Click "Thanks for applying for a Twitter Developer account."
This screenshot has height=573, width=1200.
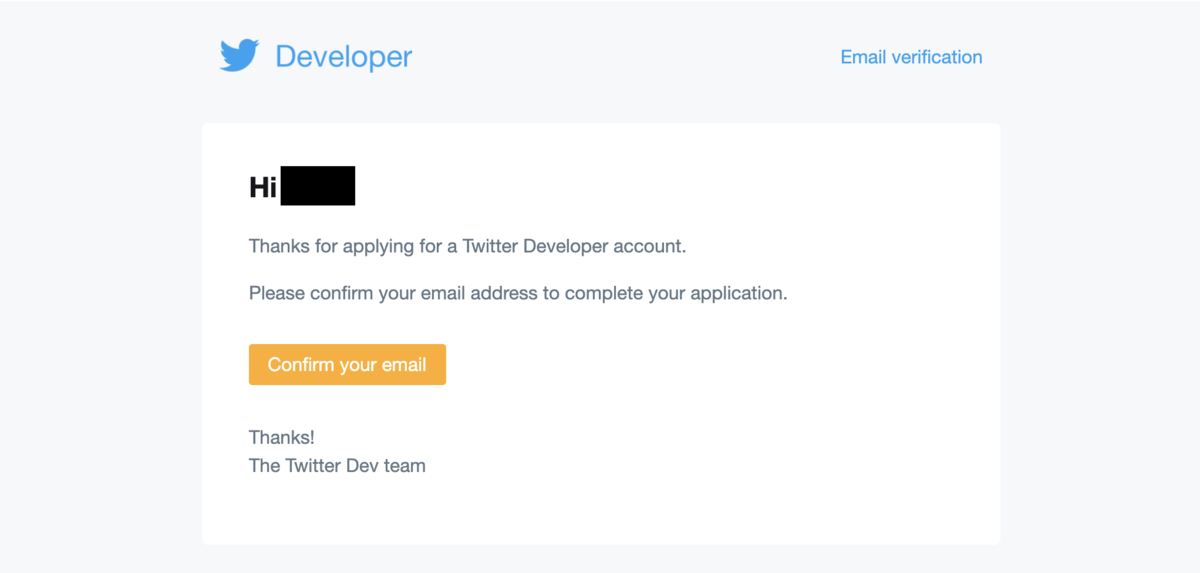(468, 246)
